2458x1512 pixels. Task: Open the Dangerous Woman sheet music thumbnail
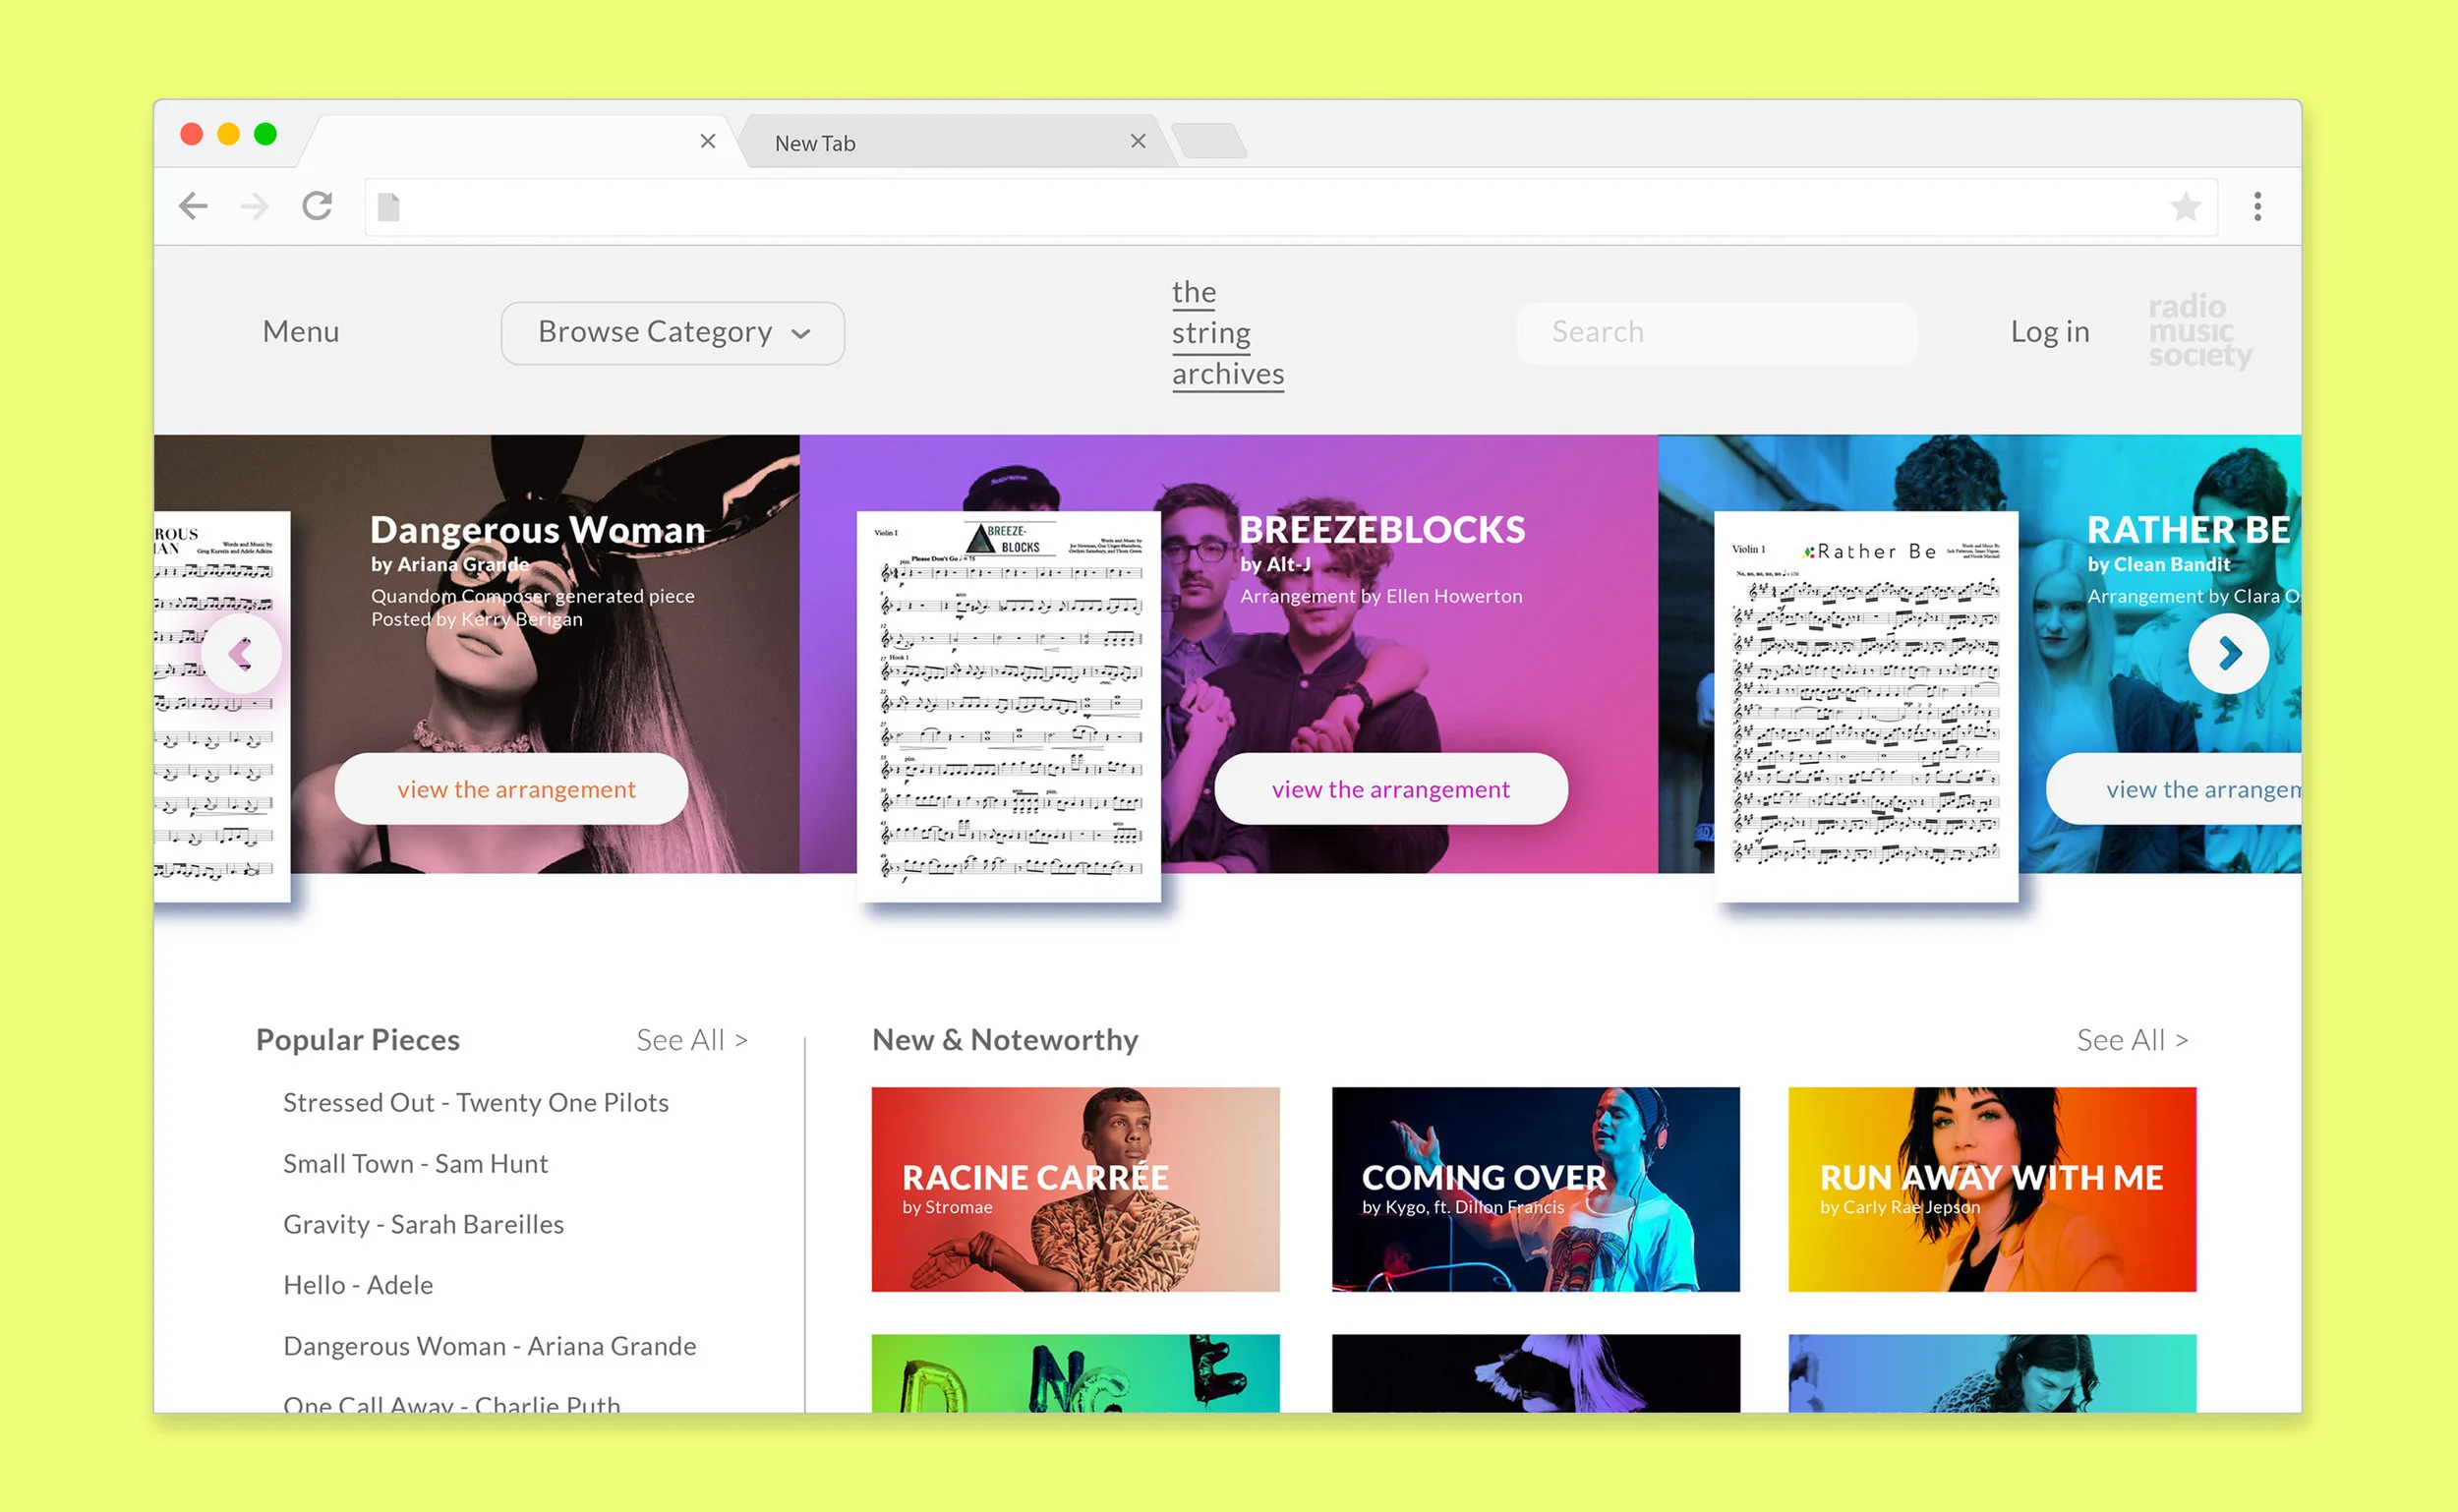(222, 707)
